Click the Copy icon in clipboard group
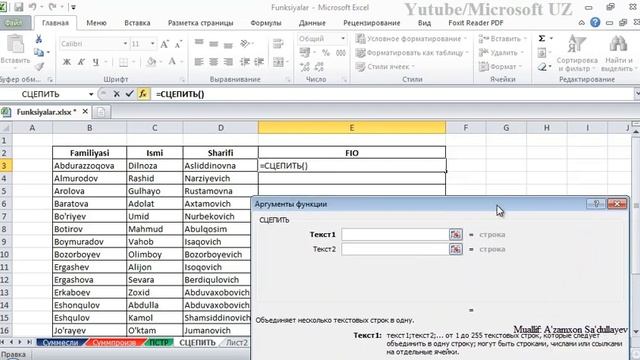640x360 pixels. click(x=39, y=52)
